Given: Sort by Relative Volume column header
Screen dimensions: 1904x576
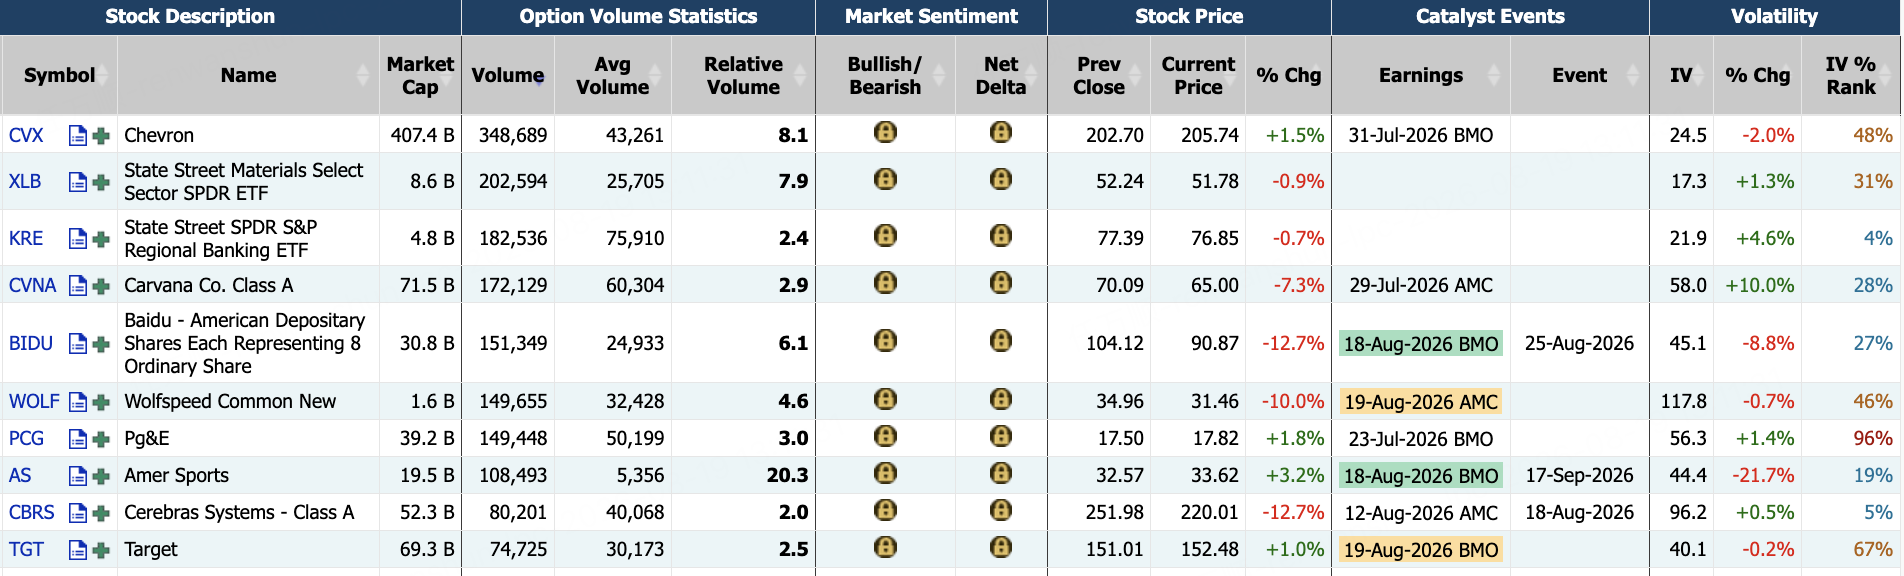Looking at the screenshot, I should tap(743, 75).
